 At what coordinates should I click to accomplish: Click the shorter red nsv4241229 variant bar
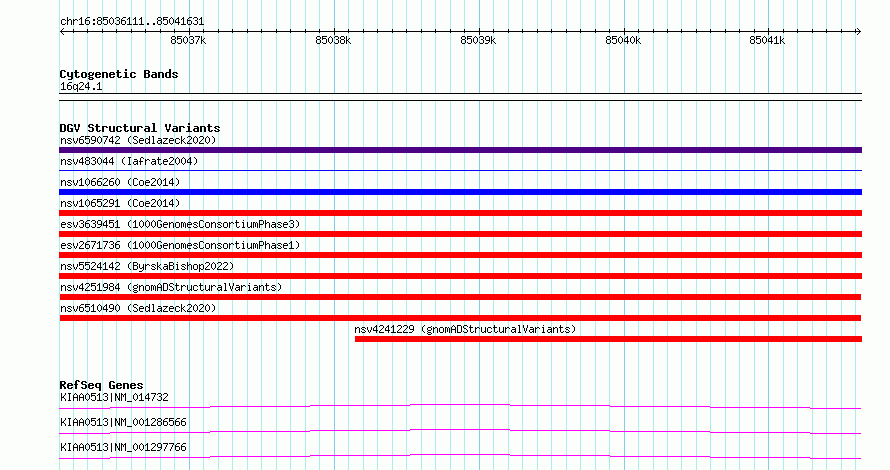(x=608, y=339)
